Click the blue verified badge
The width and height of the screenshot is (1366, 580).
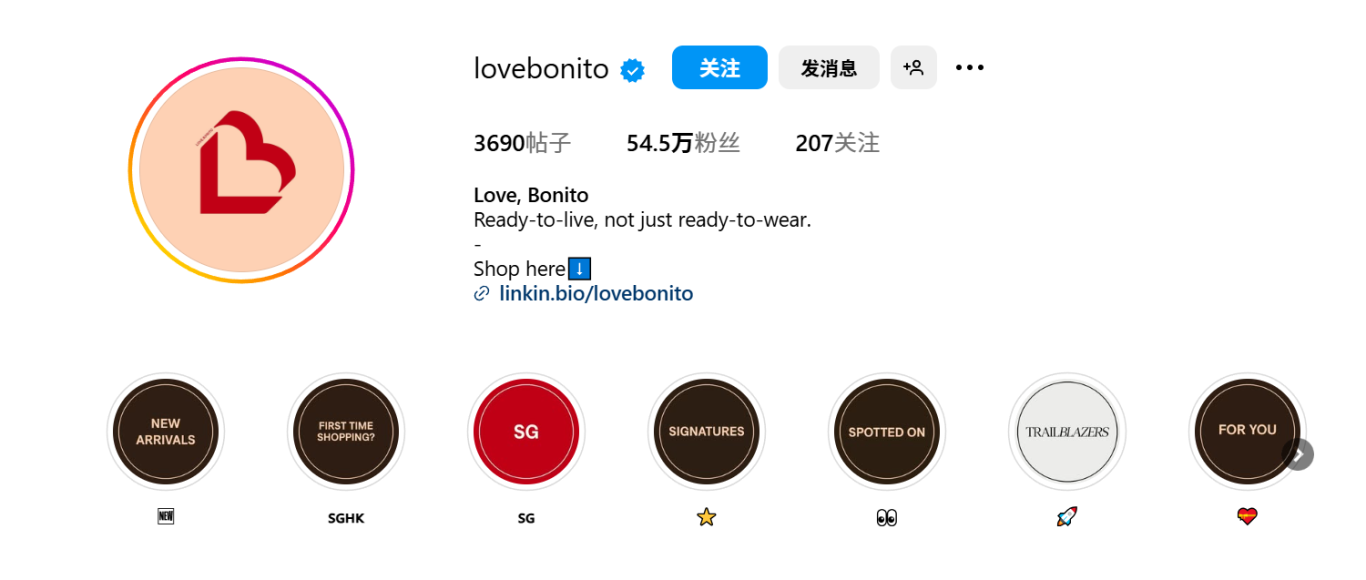coord(632,70)
